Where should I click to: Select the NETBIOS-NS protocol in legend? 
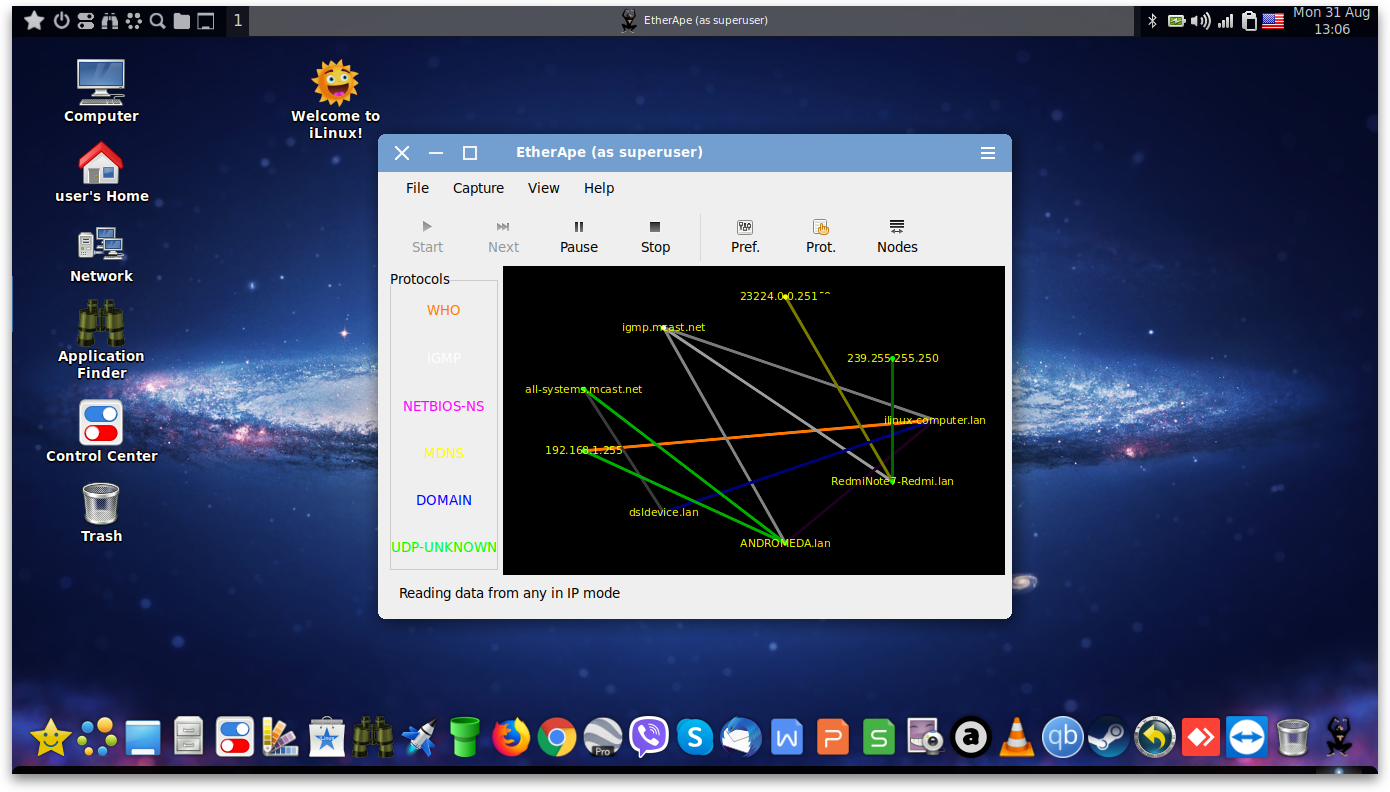[x=444, y=406]
